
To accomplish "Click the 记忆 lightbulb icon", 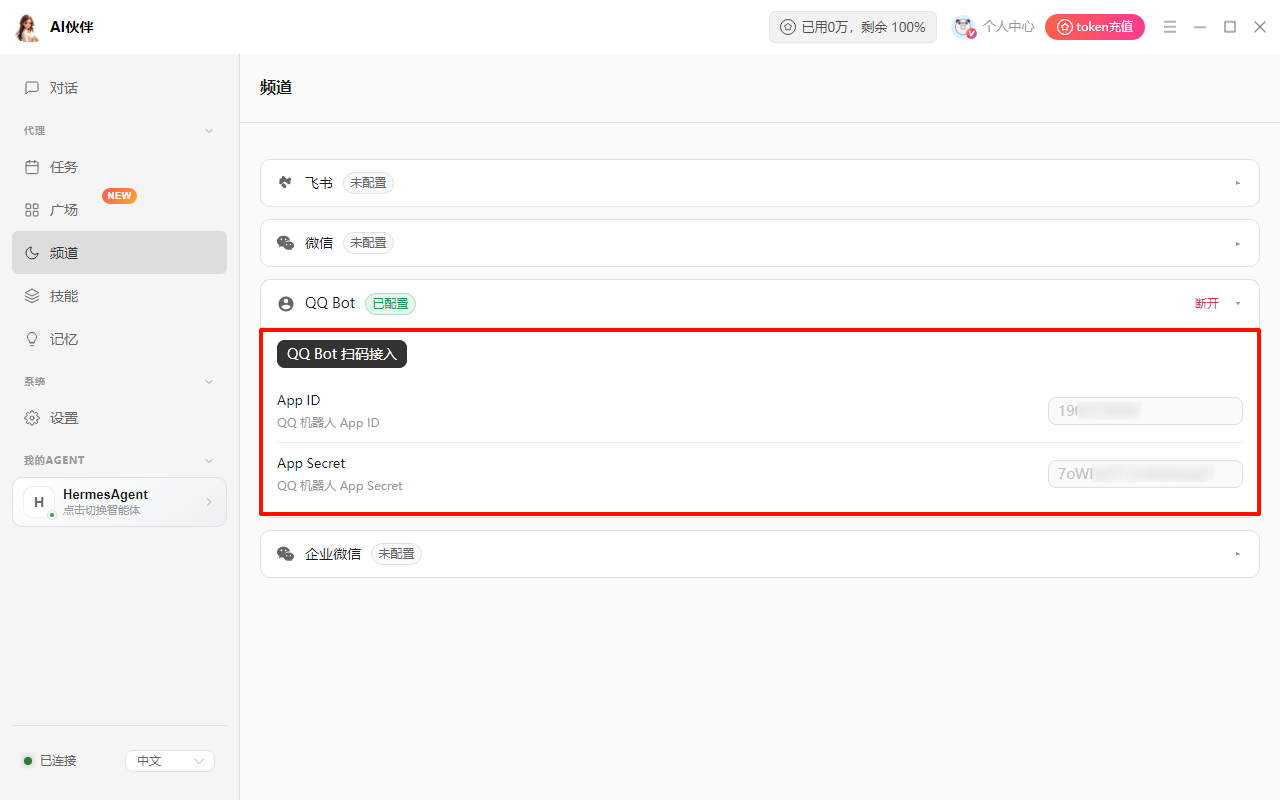I will point(32,339).
